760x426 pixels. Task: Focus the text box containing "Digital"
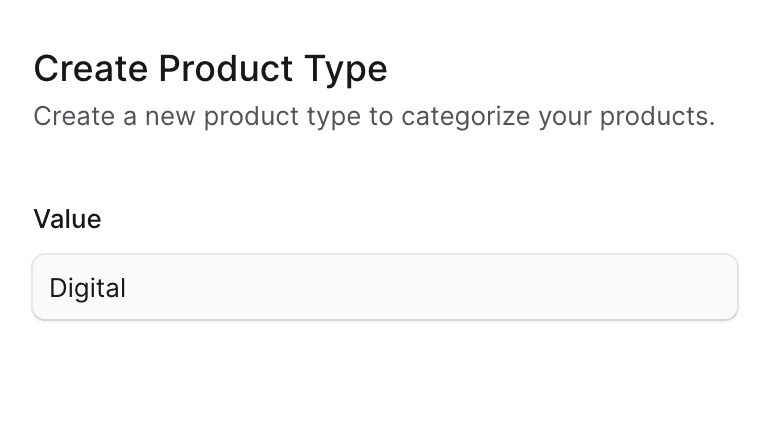[385, 288]
